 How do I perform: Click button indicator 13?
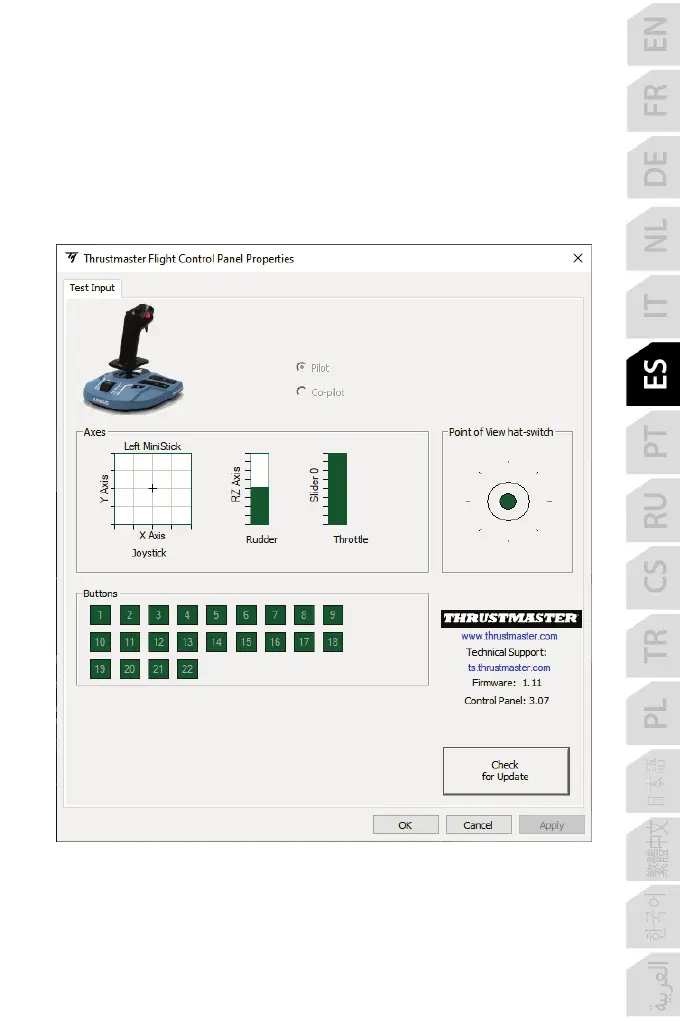click(x=187, y=642)
